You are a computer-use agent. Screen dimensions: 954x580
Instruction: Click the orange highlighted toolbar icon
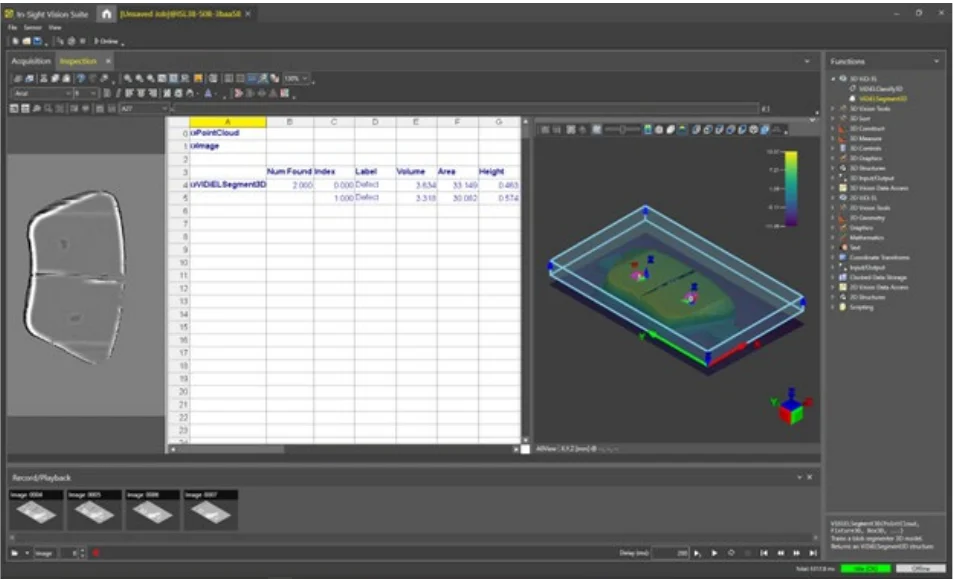[198, 79]
